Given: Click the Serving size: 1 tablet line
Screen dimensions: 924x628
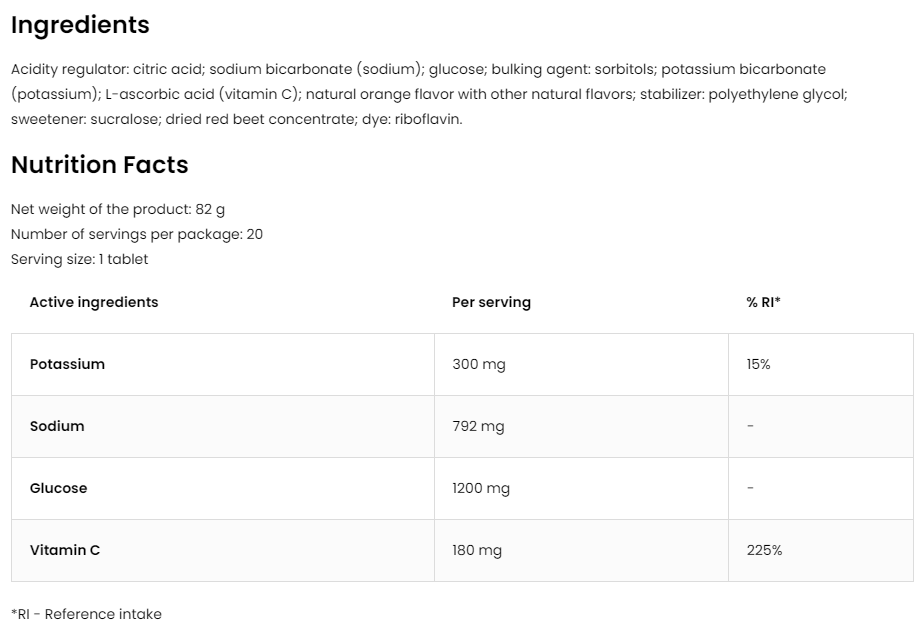Looking at the screenshot, I should click(79, 259).
